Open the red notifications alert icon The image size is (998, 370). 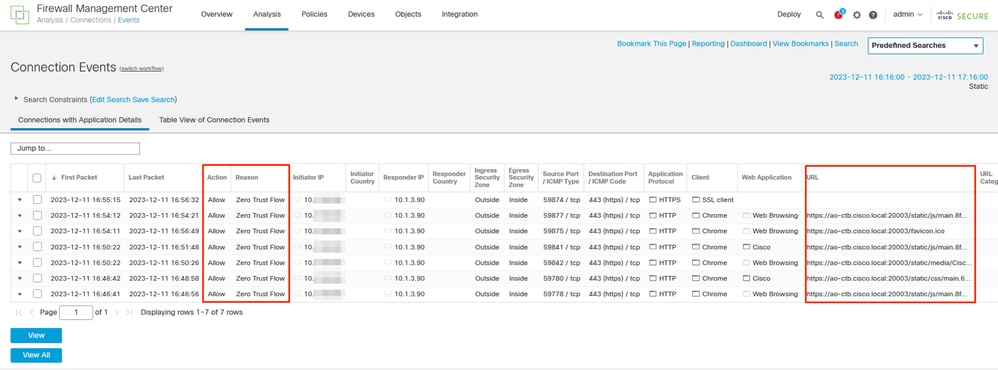click(x=838, y=14)
